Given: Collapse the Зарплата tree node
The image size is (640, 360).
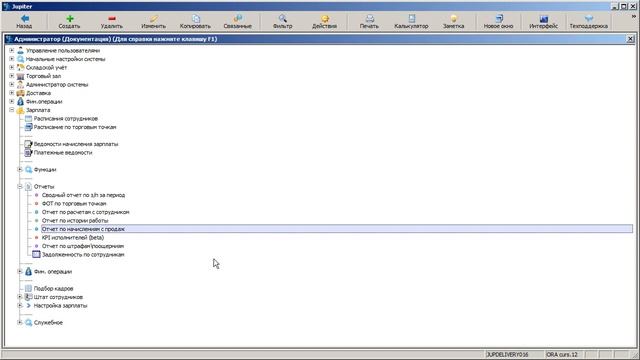Looking at the screenshot, I should pos(12,110).
